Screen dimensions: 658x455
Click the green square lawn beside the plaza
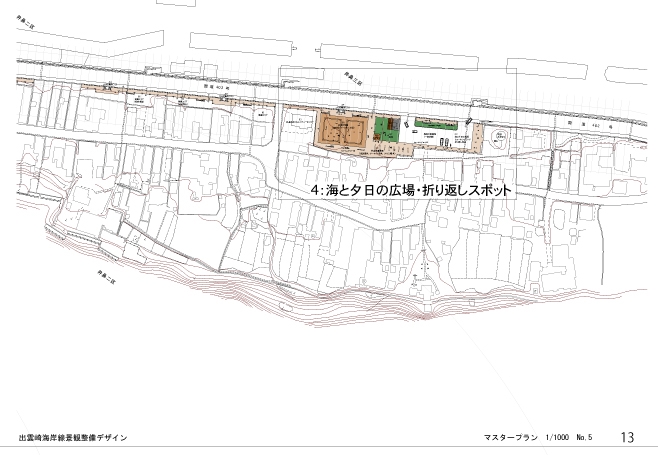385,131
